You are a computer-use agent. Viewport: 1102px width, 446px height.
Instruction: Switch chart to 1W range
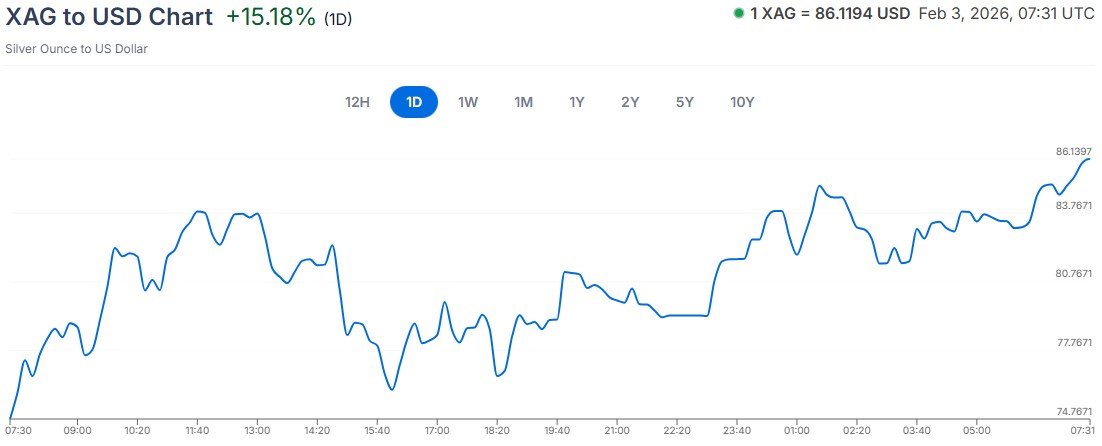coord(468,102)
